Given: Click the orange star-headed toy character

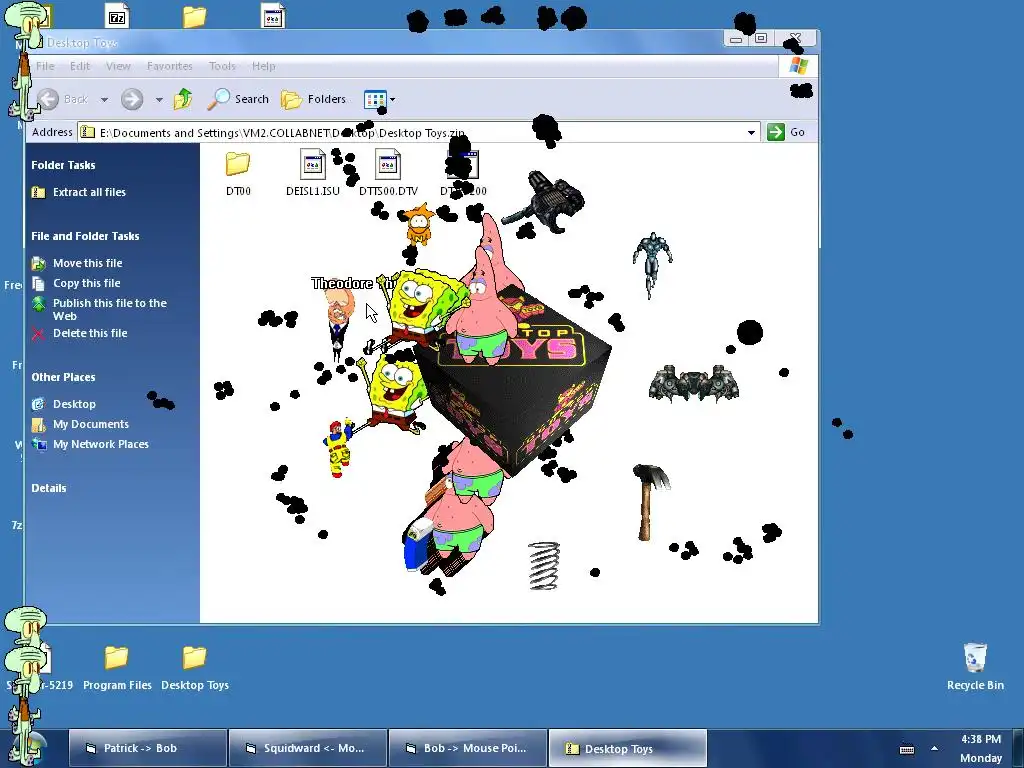Looking at the screenshot, I should coord(419,224).
